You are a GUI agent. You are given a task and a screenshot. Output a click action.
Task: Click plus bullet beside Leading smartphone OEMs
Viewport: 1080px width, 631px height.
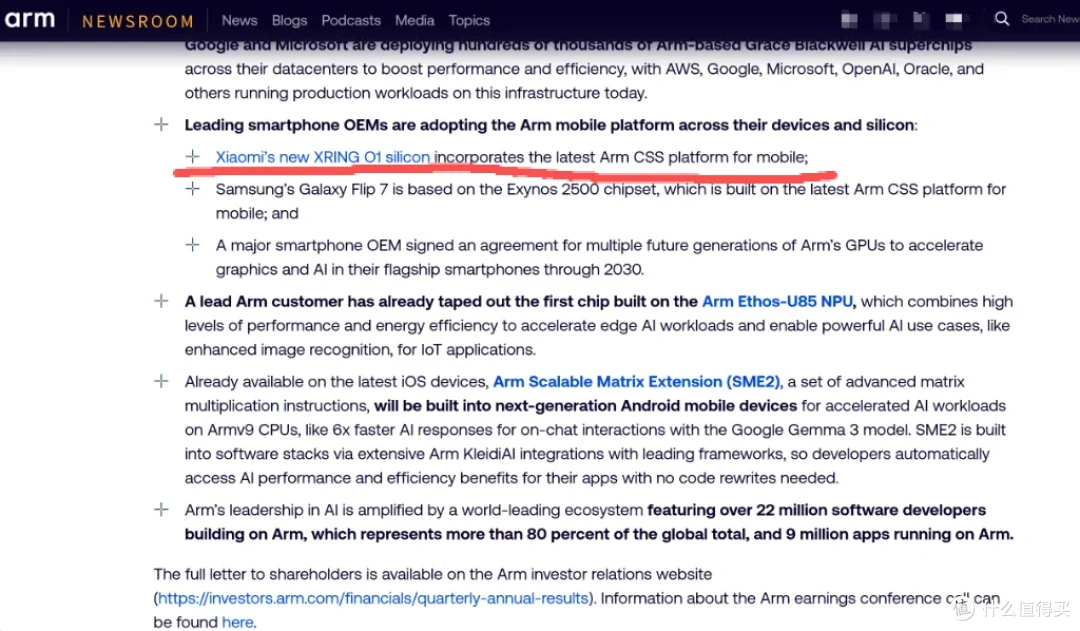[x=161, y=125]
